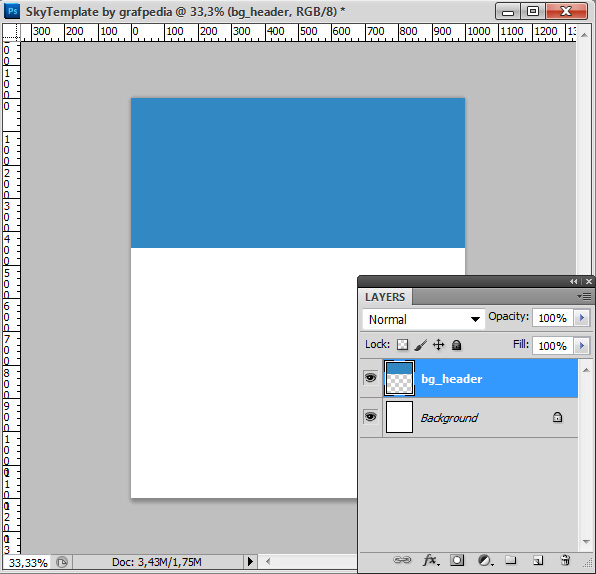Image resolution: width=596 pixels, height=574 pixels.
Task: Open the Fill slider arrow
Action: [582, 346]
